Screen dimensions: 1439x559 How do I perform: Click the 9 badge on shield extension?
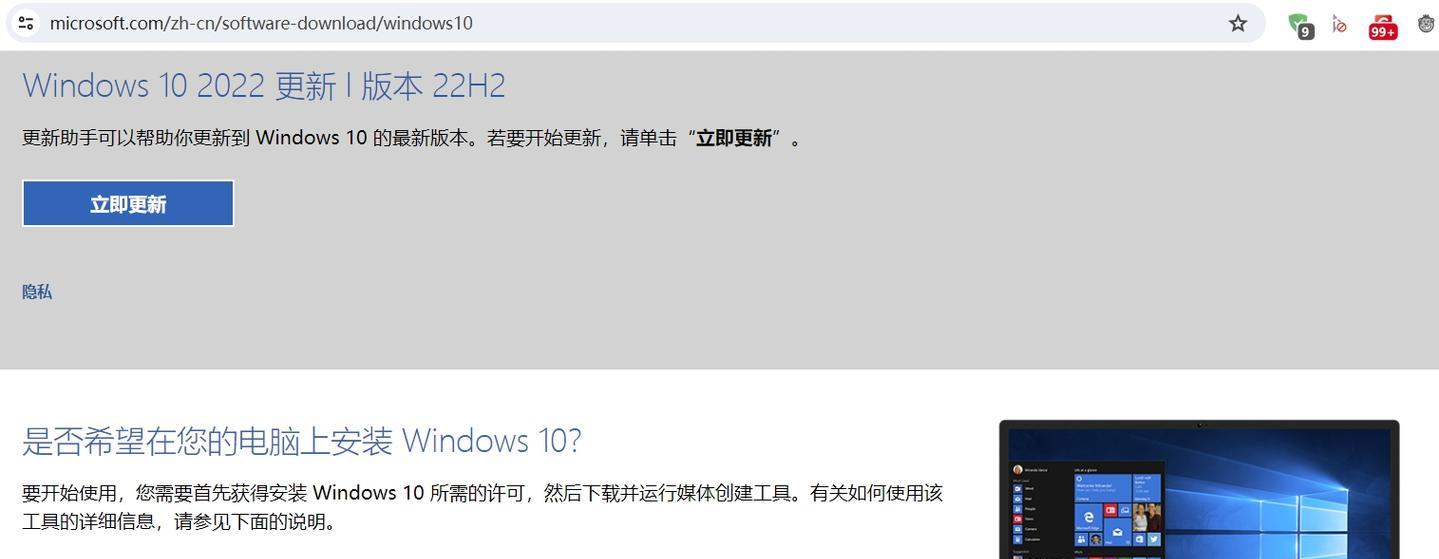[x=1306, y=32]
